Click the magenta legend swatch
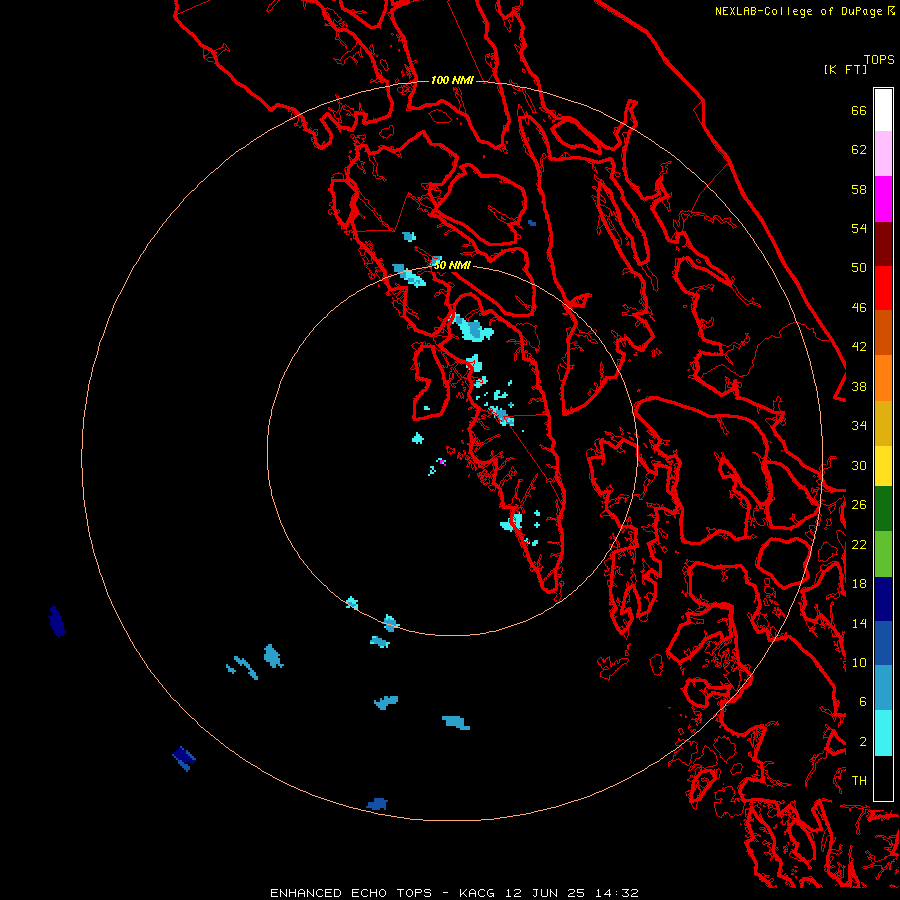900x900 pixels. click(883, 199)
